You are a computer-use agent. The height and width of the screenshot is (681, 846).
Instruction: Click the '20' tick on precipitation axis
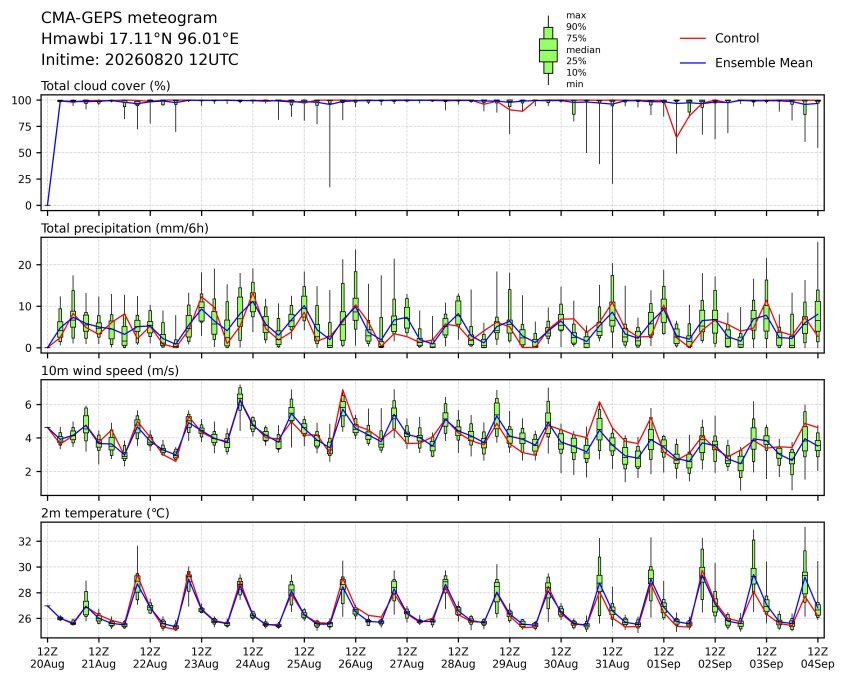(26, 265)
